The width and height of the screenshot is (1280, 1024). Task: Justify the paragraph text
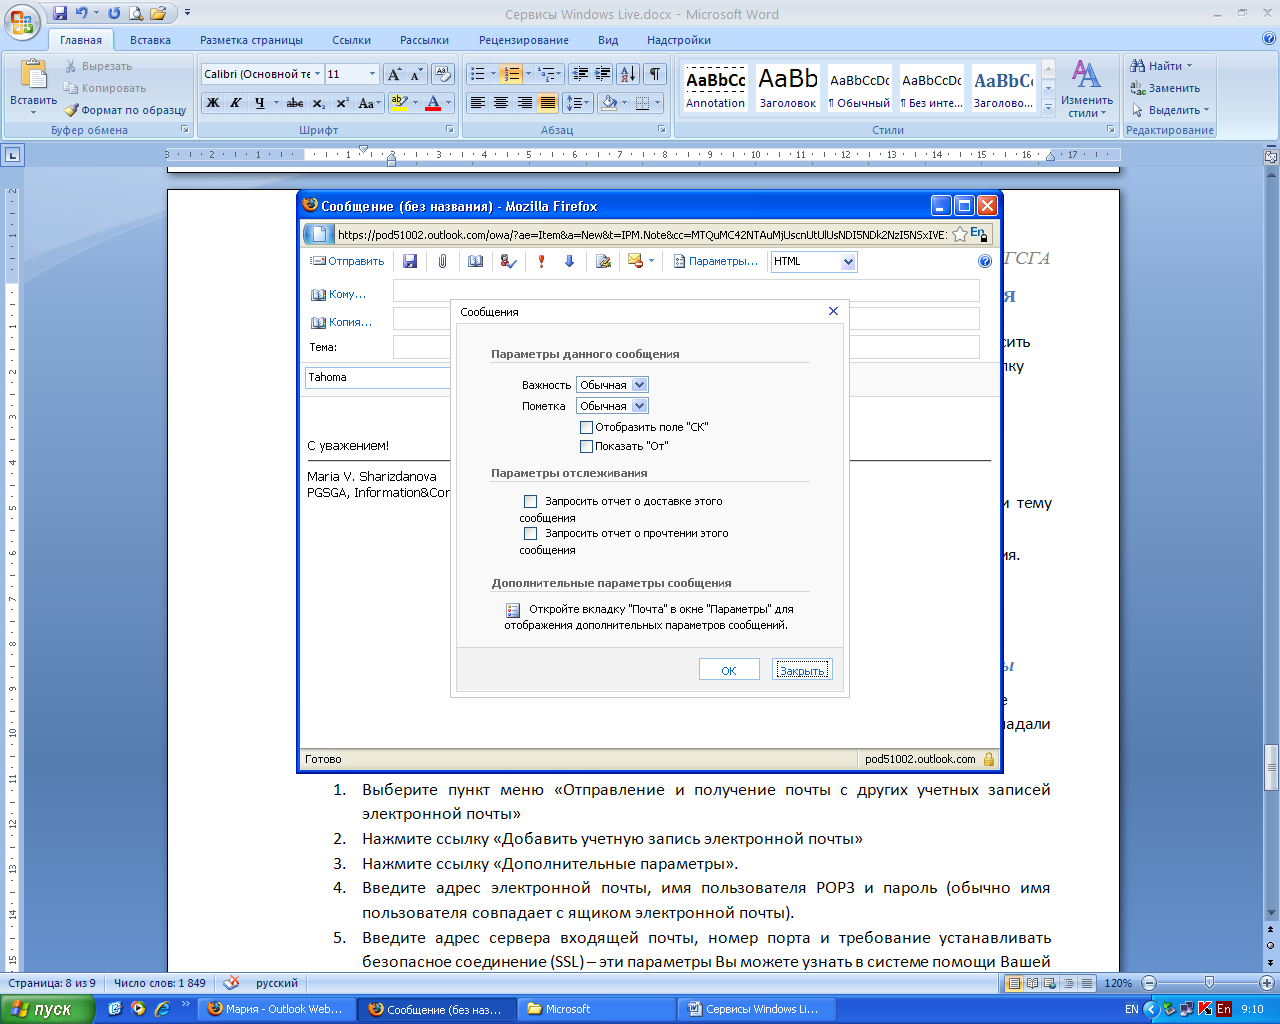[x=548, y=103]
